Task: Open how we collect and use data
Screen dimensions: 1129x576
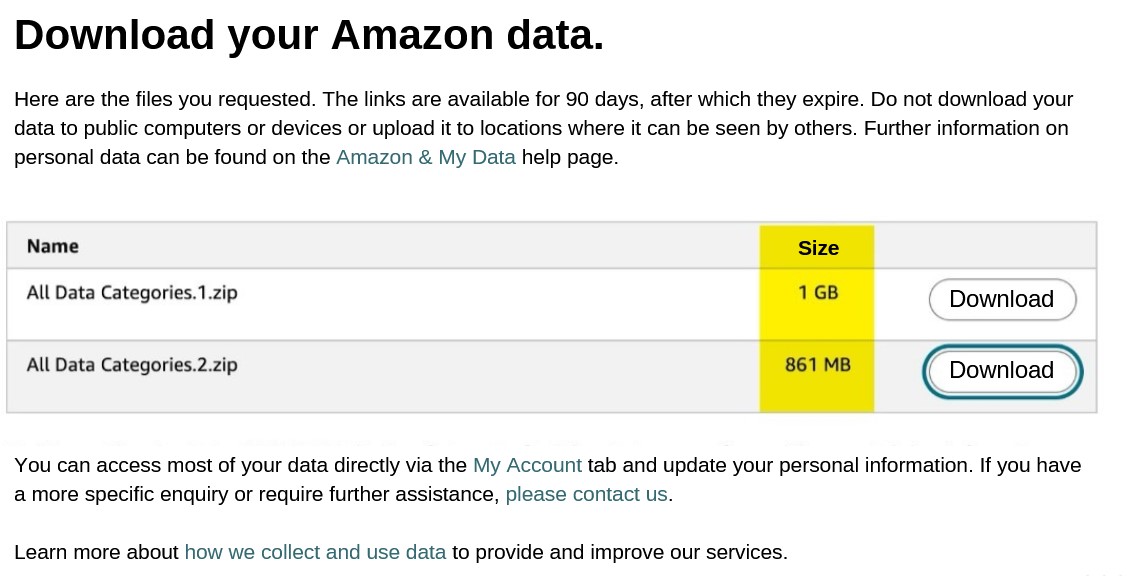Action: pos(315,551)
